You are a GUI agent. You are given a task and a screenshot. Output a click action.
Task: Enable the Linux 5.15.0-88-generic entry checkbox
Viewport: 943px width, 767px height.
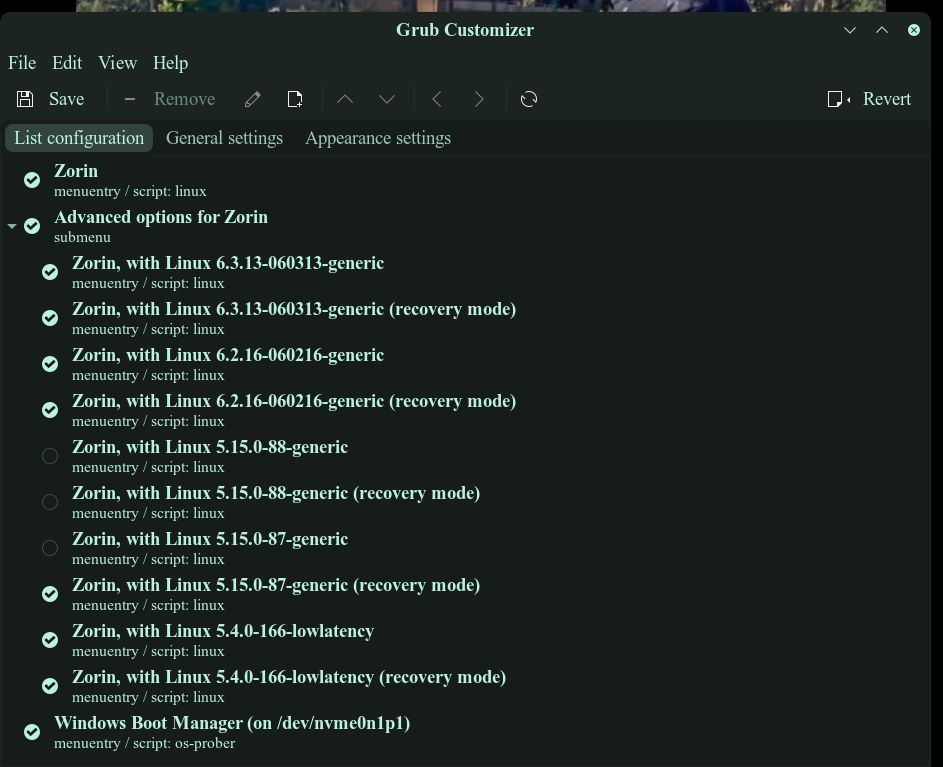click(x=50, y=456)
